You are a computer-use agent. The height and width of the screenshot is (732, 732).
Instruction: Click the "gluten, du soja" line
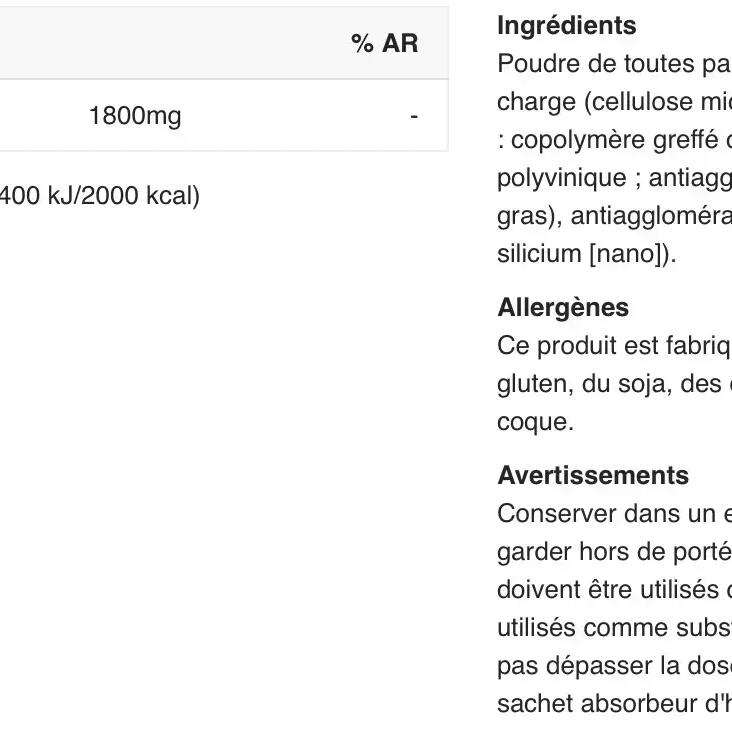(x=614, y=384)
